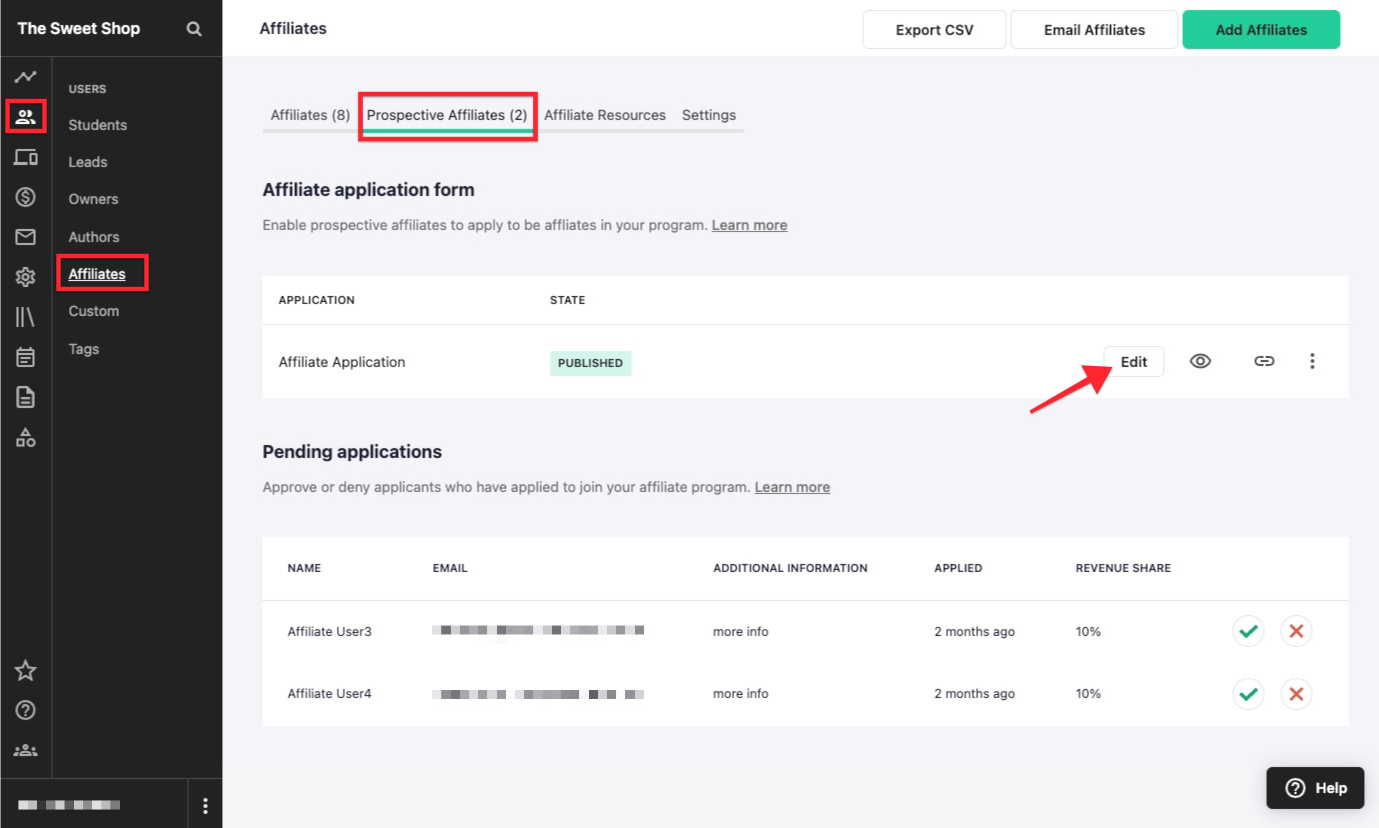View more info for Affiliate User4
Image resolution: width=1379 pixels, height=828 pixels.
click(741, 693)
